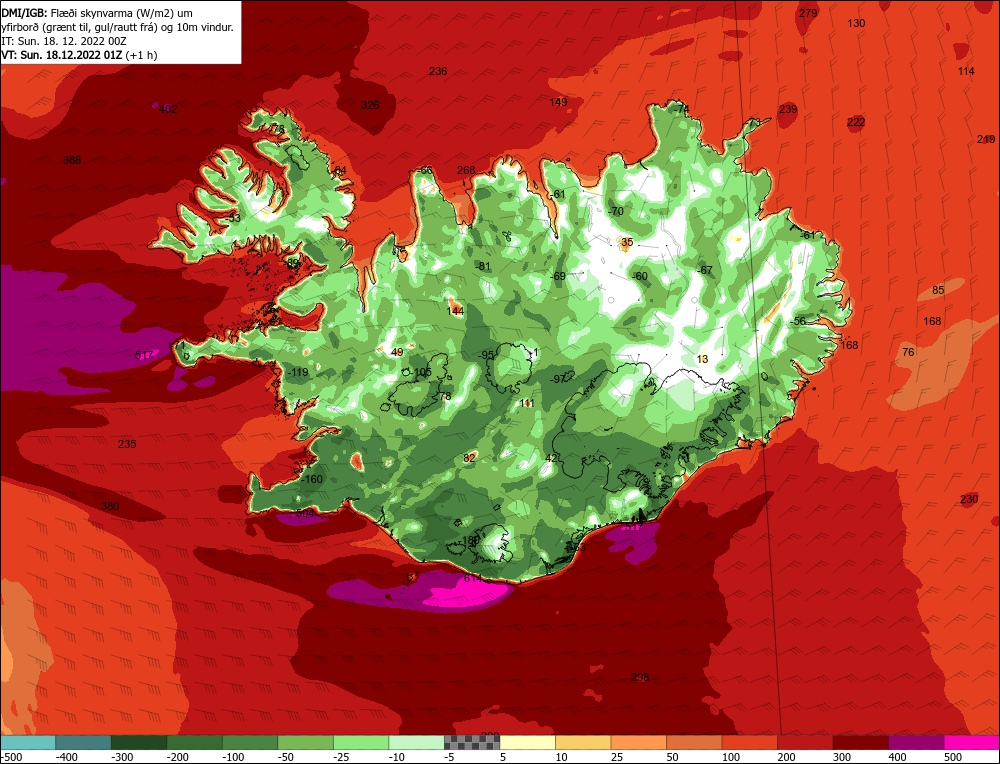Click the flux value '388' west of Westfjords

pos(72,160)
